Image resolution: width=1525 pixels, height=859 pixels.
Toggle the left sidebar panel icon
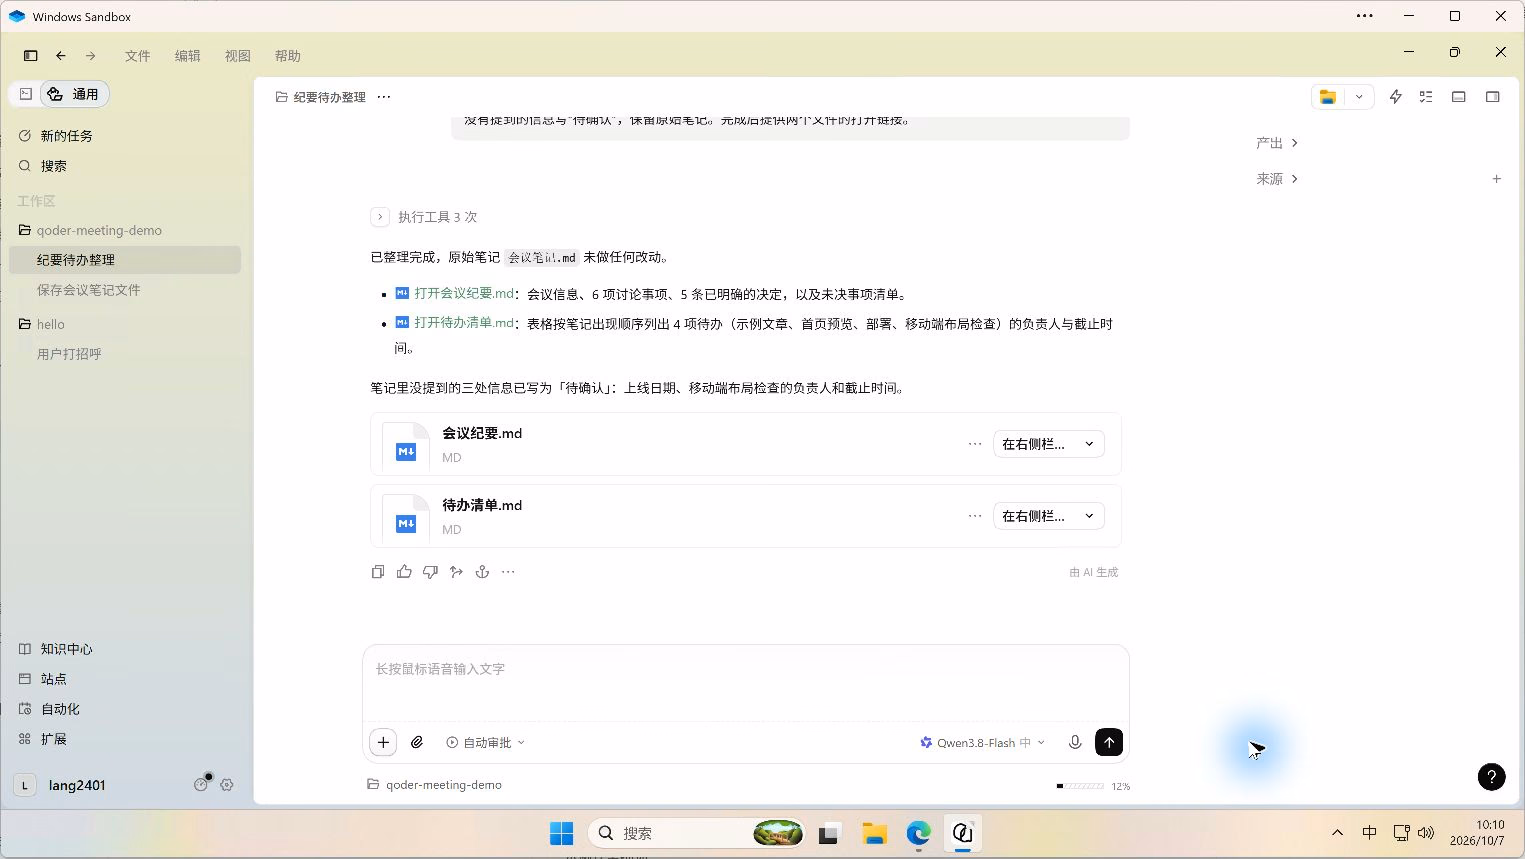[30, 56]
